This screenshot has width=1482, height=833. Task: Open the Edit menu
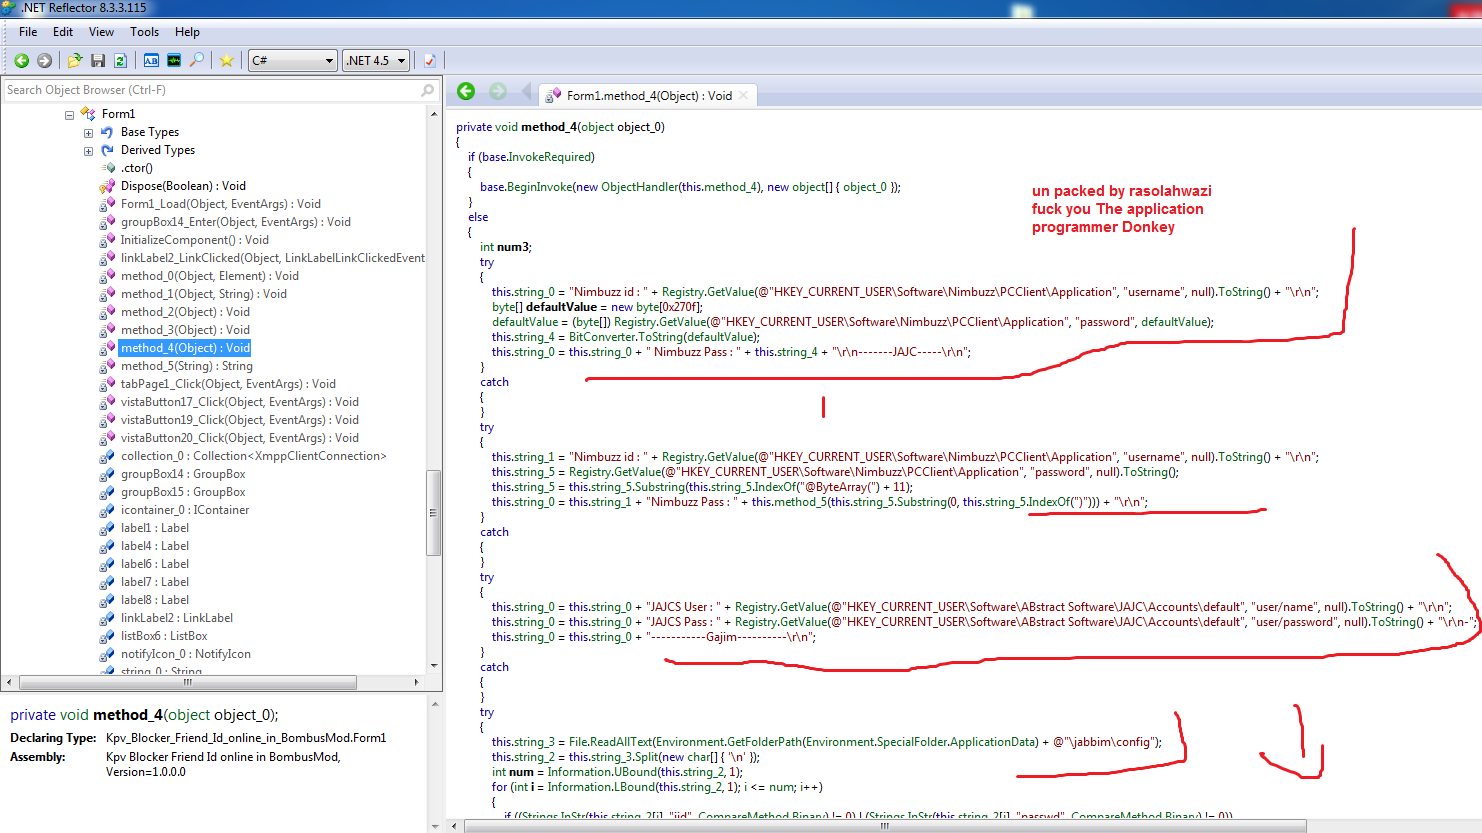(63, 32)
